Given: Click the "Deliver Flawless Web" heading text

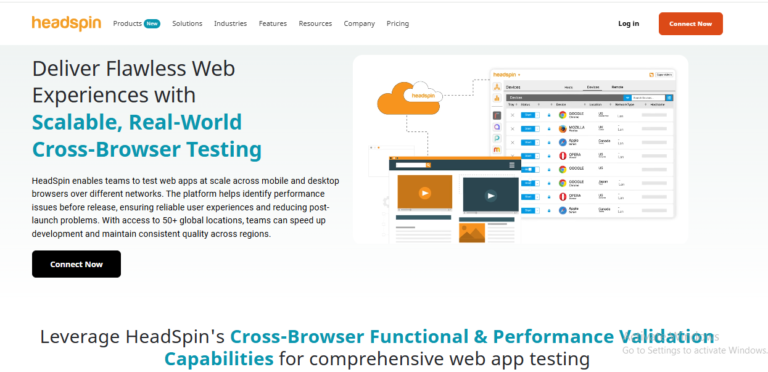Looking at the screenshot, I should click(x=134, y=69).
